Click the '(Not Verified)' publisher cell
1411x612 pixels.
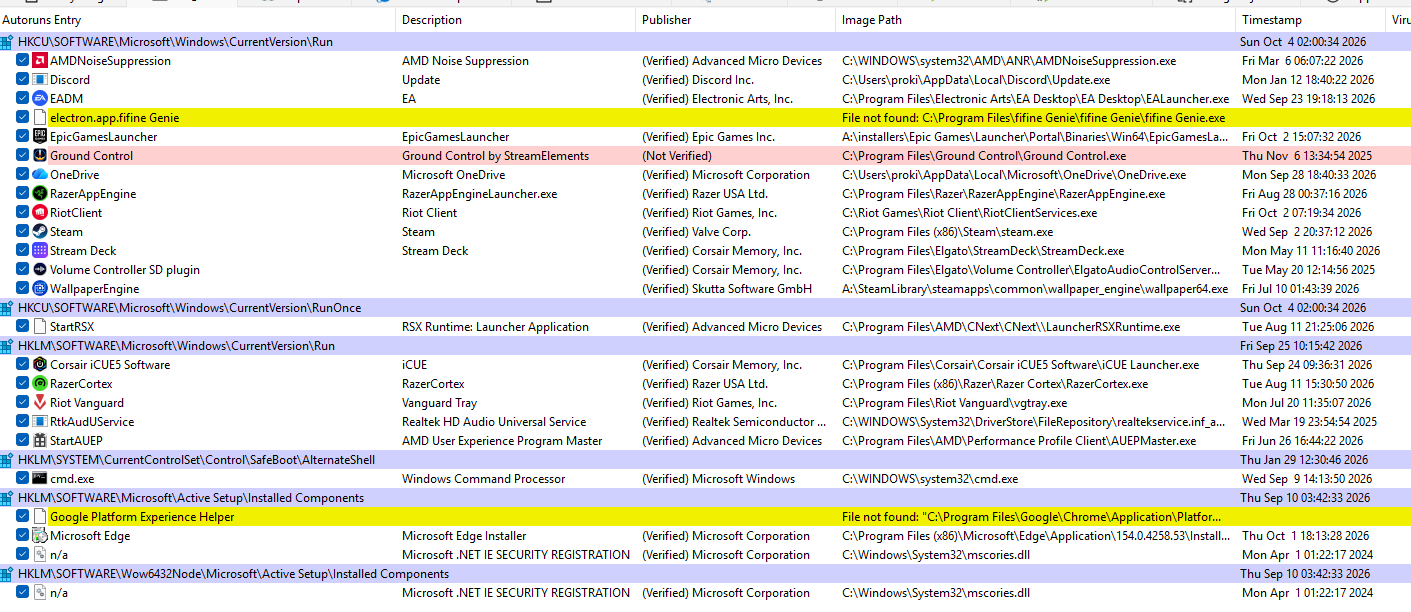[x=677, y=156]
